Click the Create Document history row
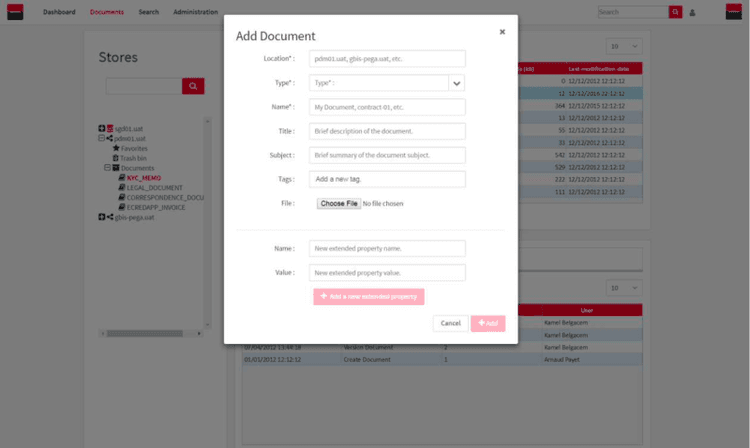The height and width of the screenshot is (448, 750). [442, 360]
